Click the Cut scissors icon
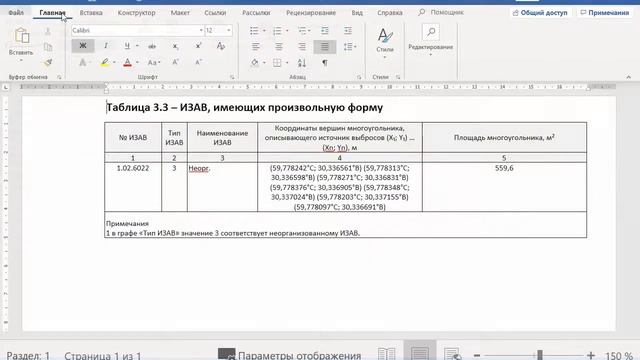The width and height of the screenshot is (640, 360). click(x=48, y=32)
